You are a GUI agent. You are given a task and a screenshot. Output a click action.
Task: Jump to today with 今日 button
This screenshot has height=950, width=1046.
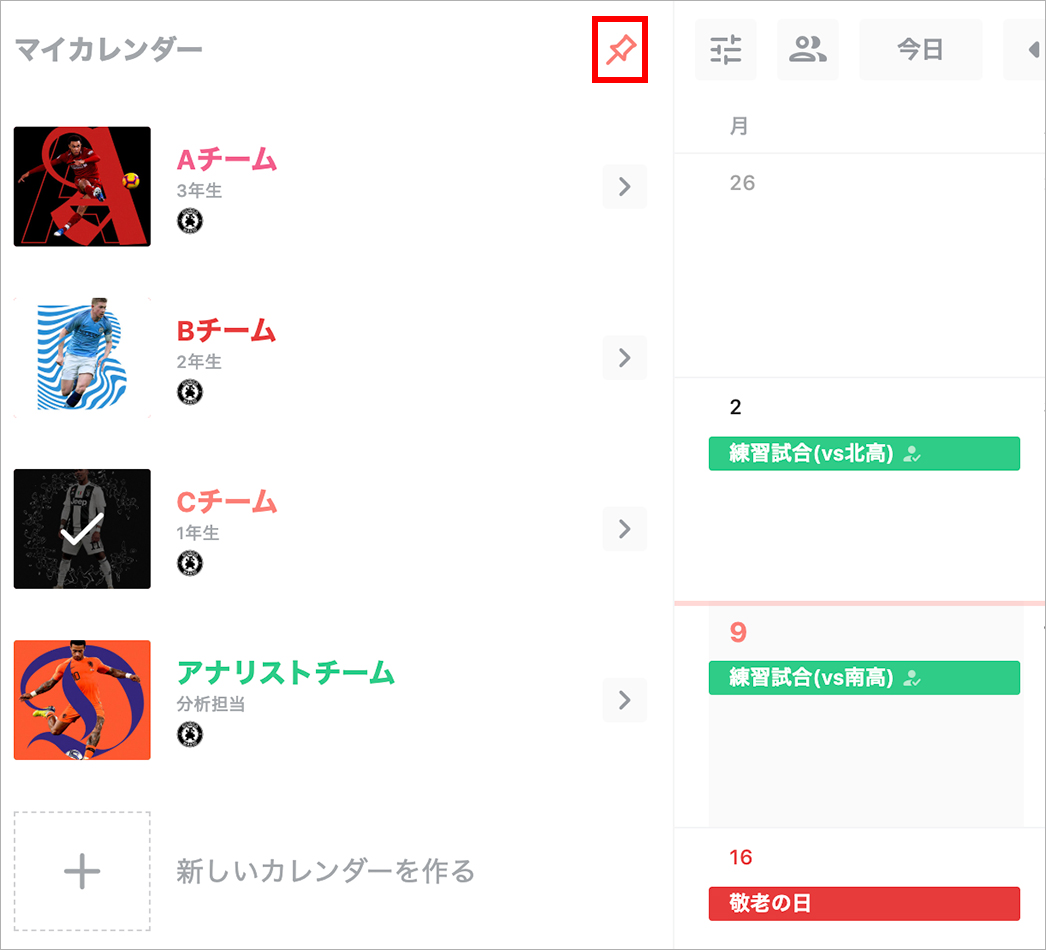[x=921, y=49]
